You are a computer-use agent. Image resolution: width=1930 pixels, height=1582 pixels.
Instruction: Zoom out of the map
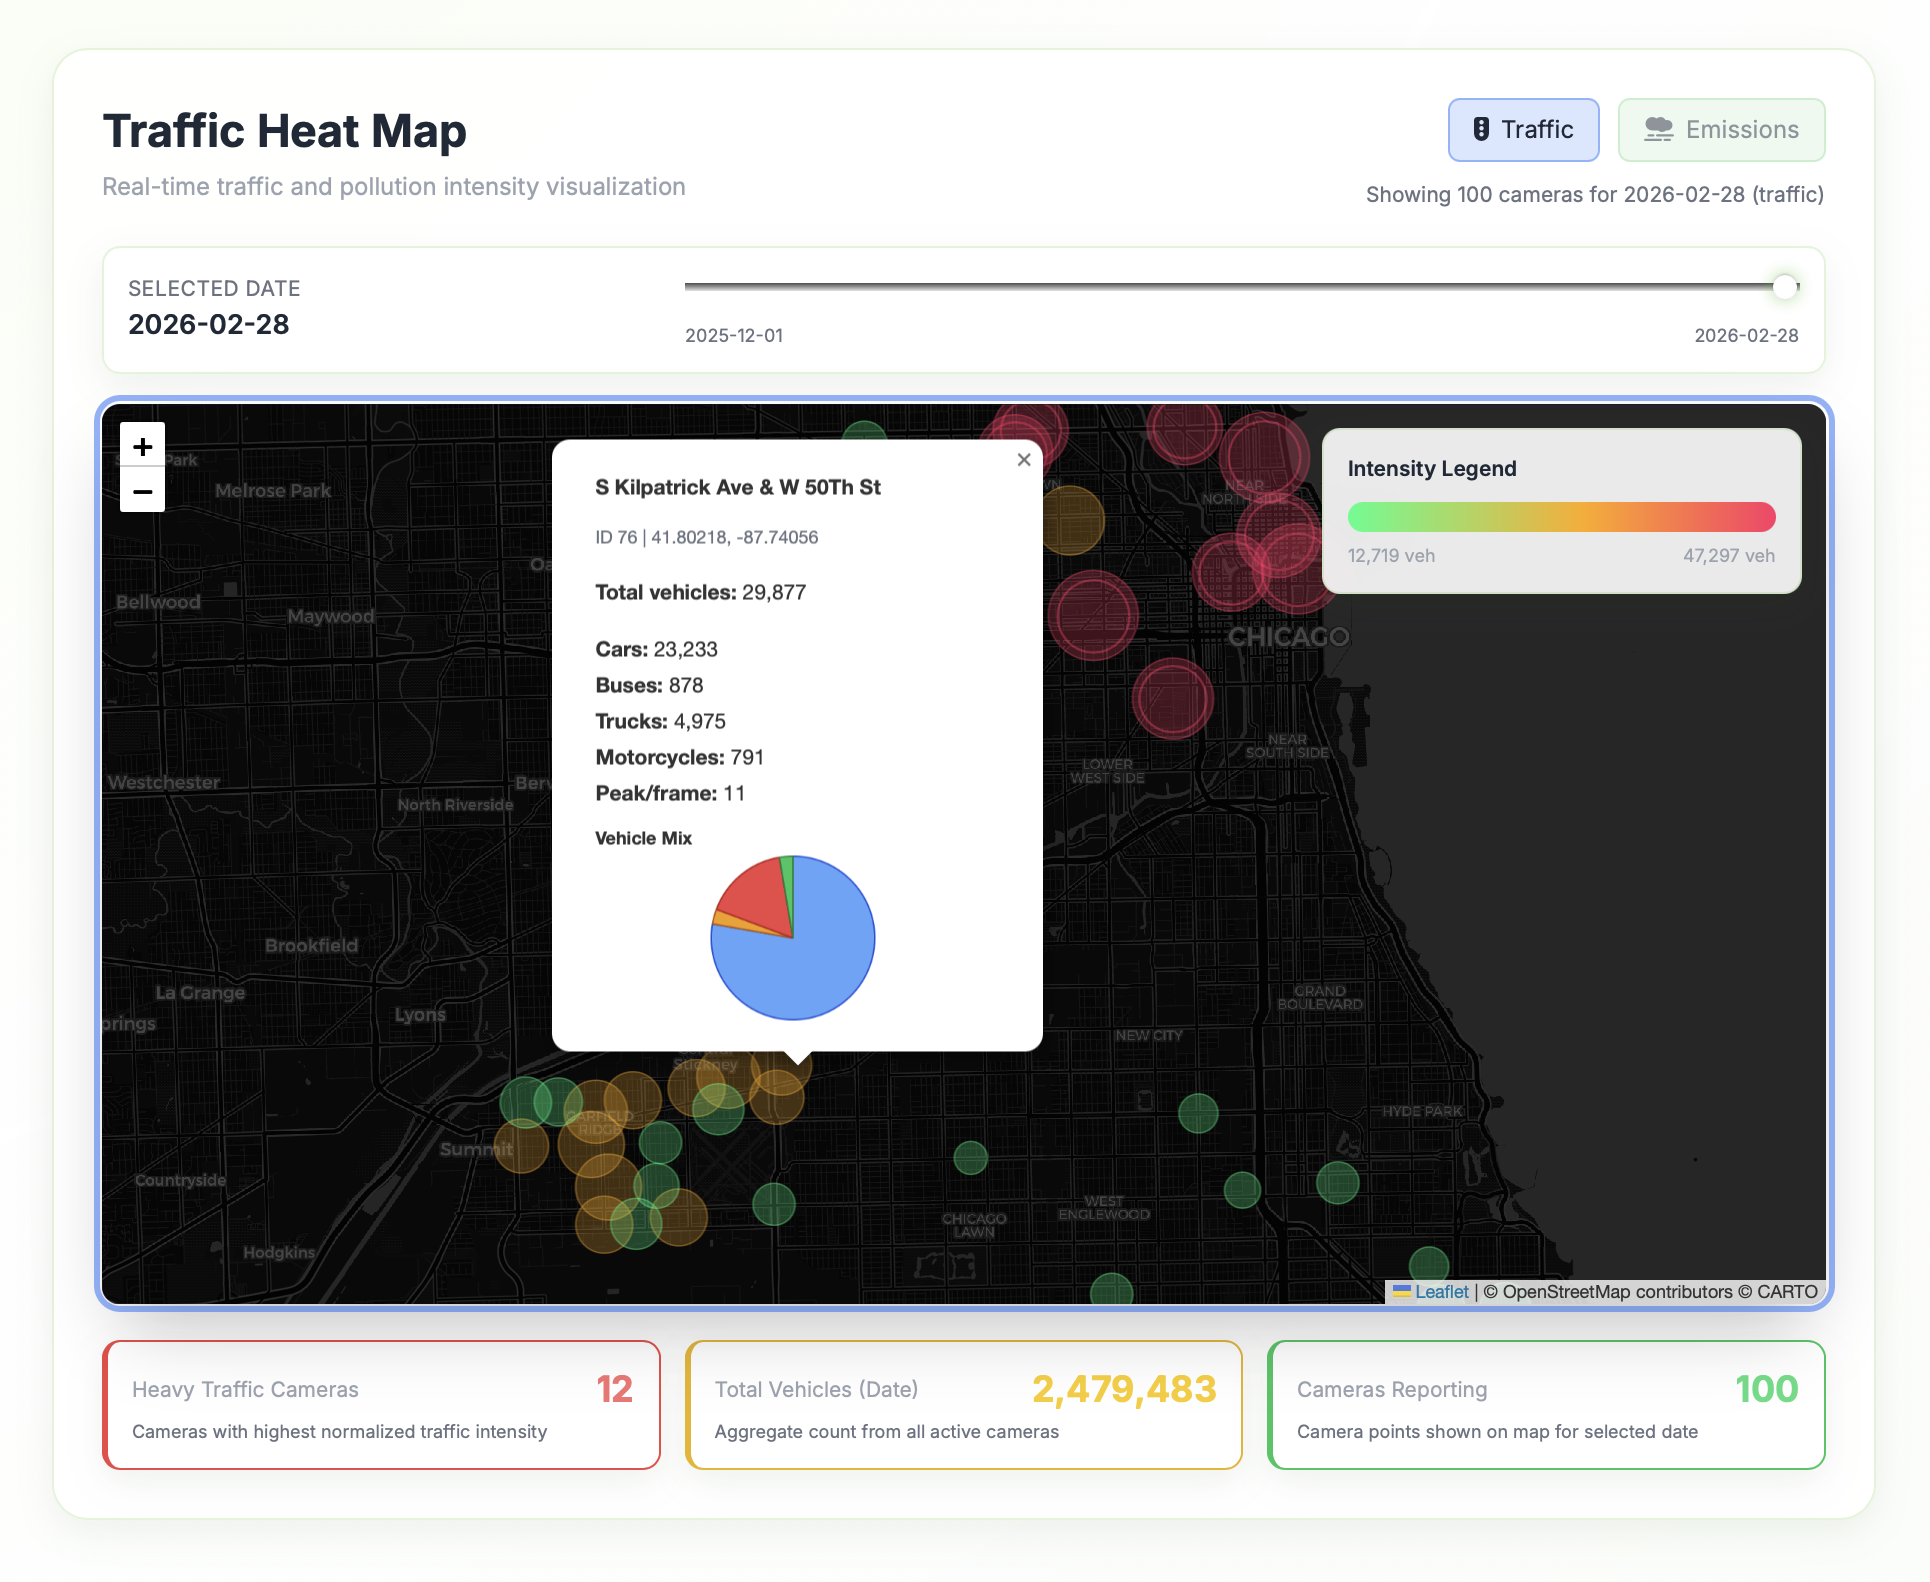click(142, 491)
